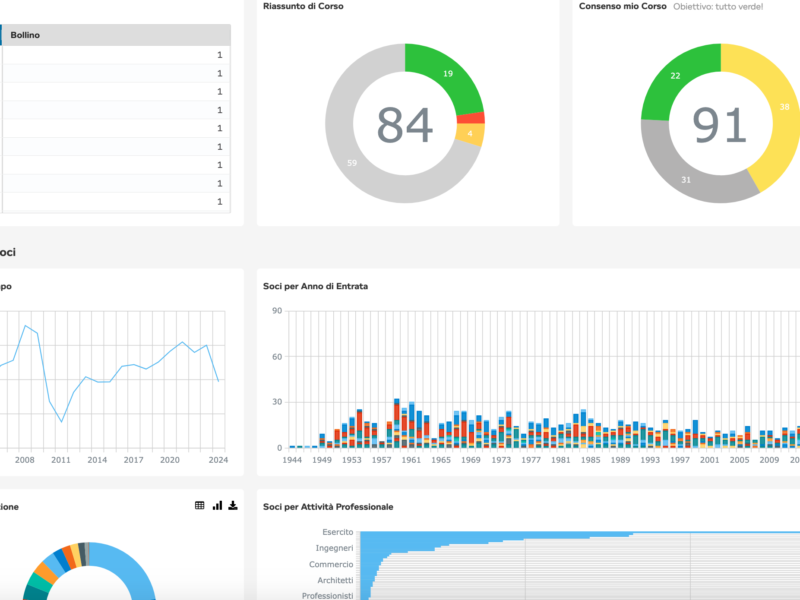Click the 60 value on y-axis
The width and height of the screenshot is (800, 600).
click(x=277, y=357)
